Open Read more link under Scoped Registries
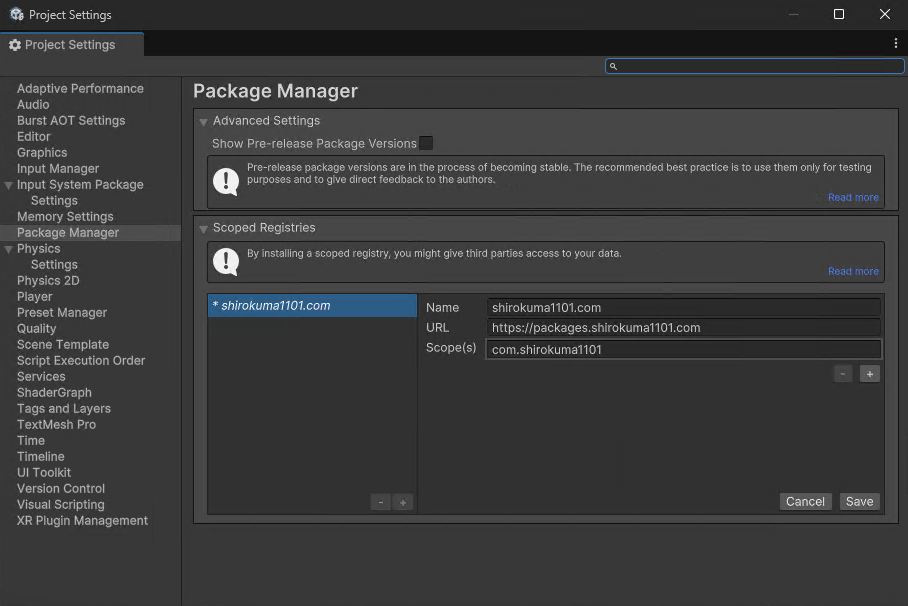This screenshot has height=606, width=908. coord(853,272)
